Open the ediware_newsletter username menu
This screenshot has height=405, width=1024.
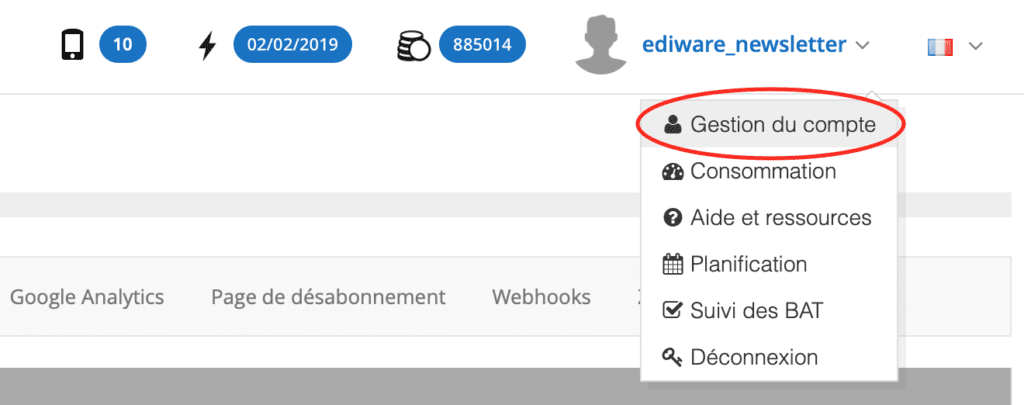coord(744,44)
